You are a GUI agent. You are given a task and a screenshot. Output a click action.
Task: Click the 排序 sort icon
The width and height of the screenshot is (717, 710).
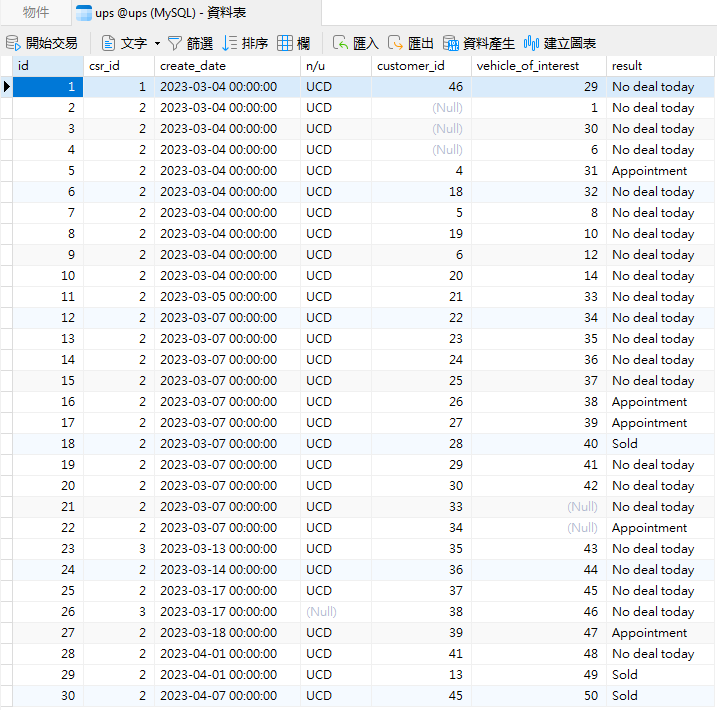tap(230, 43)
